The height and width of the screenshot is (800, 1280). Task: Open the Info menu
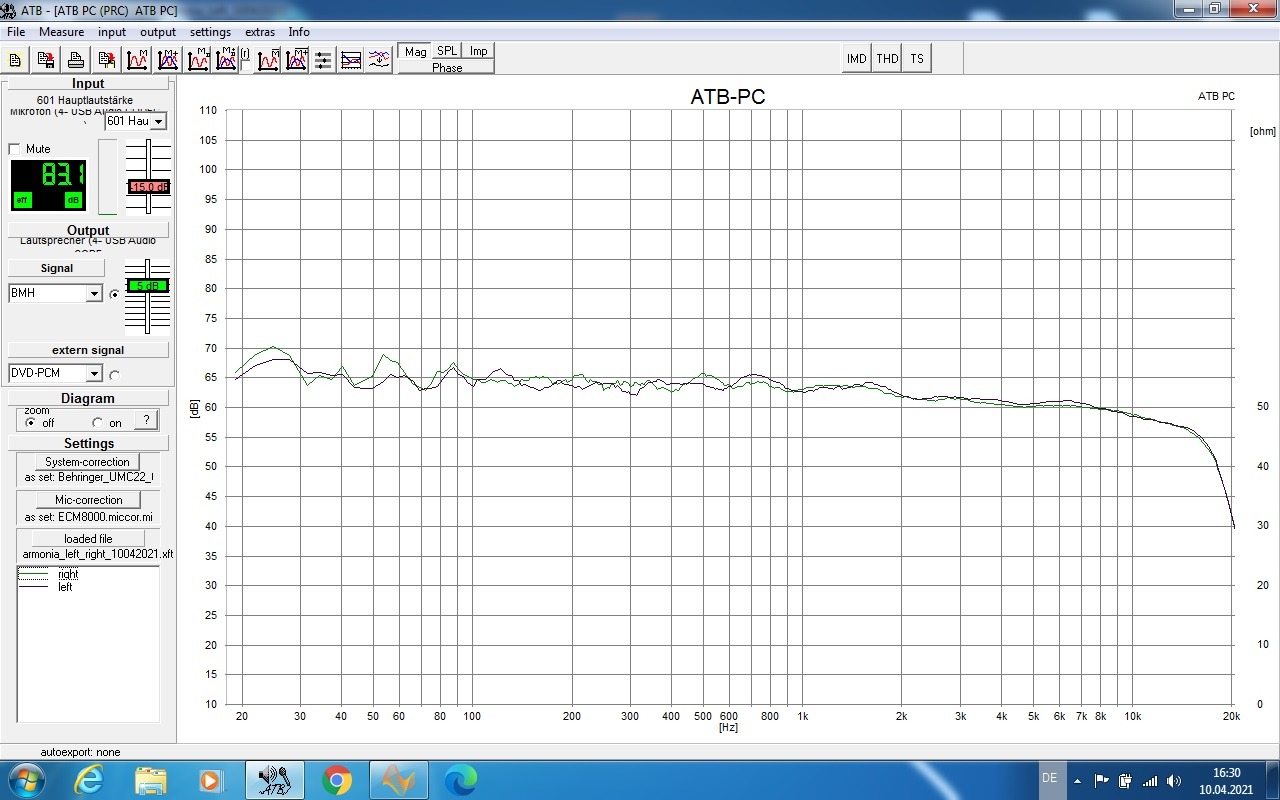point(299,32)
